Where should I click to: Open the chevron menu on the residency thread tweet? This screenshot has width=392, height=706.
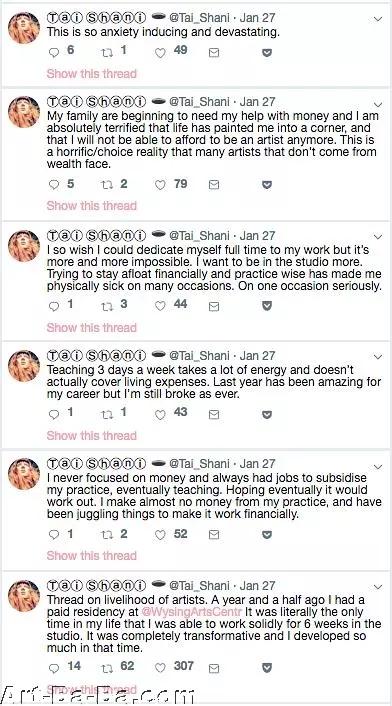pos(378,587)
